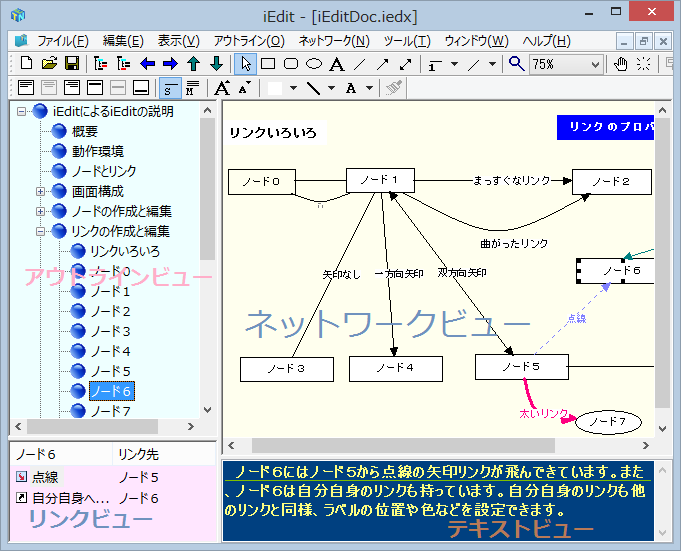The image size is (681, 551).
Task: Pick the two-way arrow link tool
Action: (x=406, y=64)
